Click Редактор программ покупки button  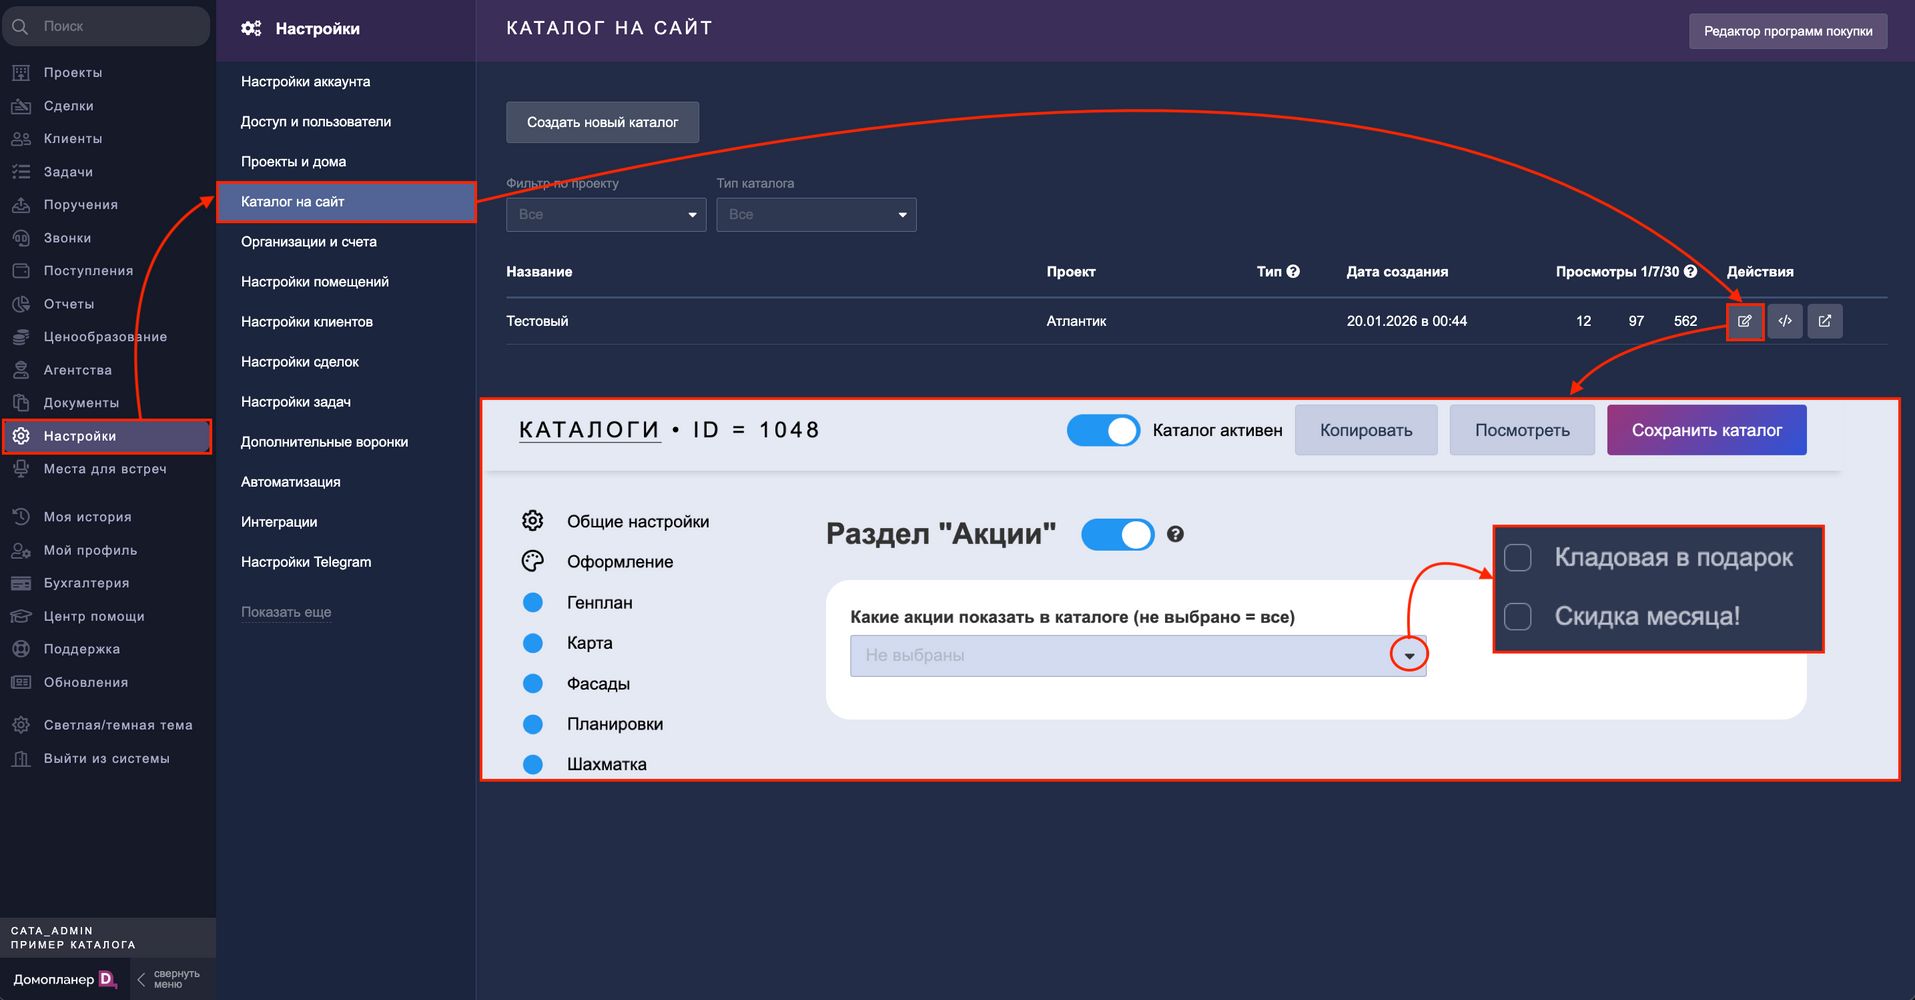point(1788,31)
